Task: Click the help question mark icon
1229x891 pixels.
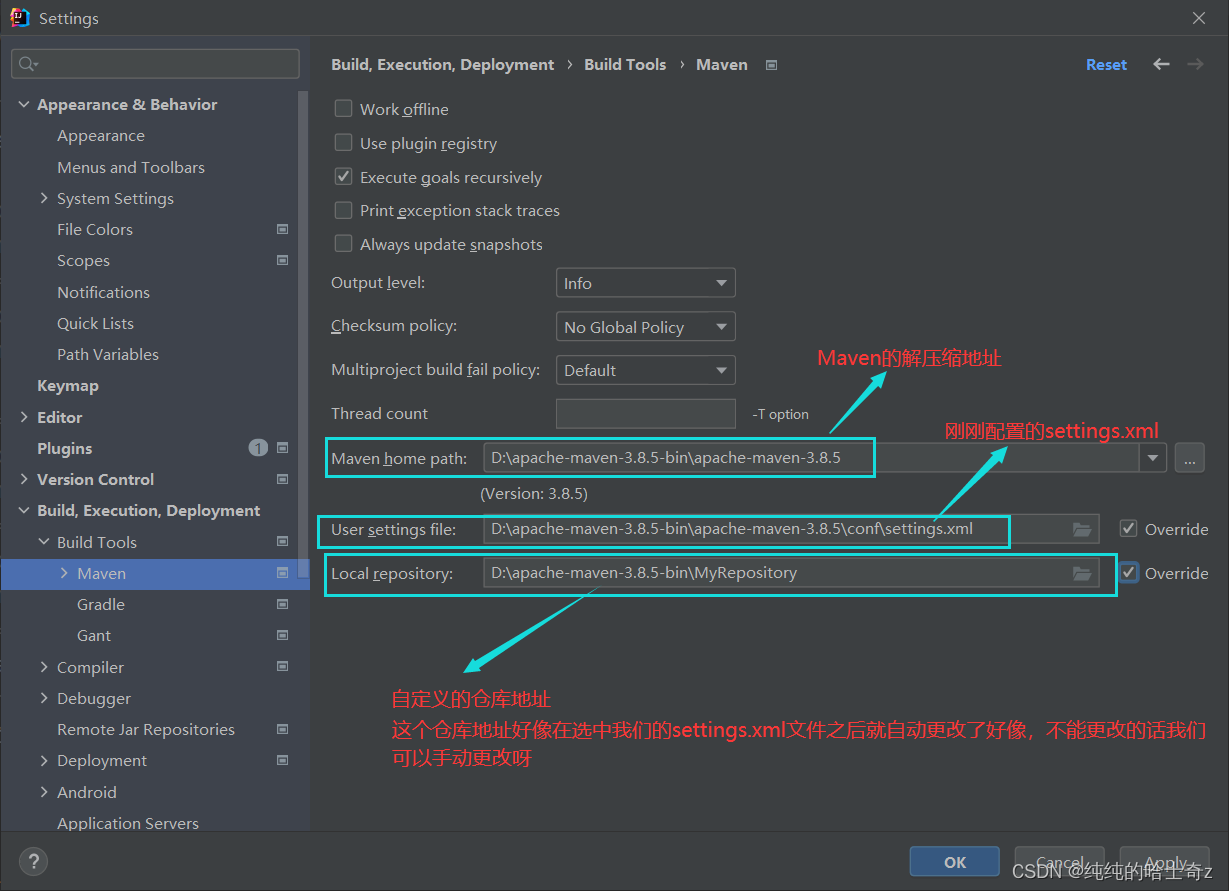Action: pos(33,861)
